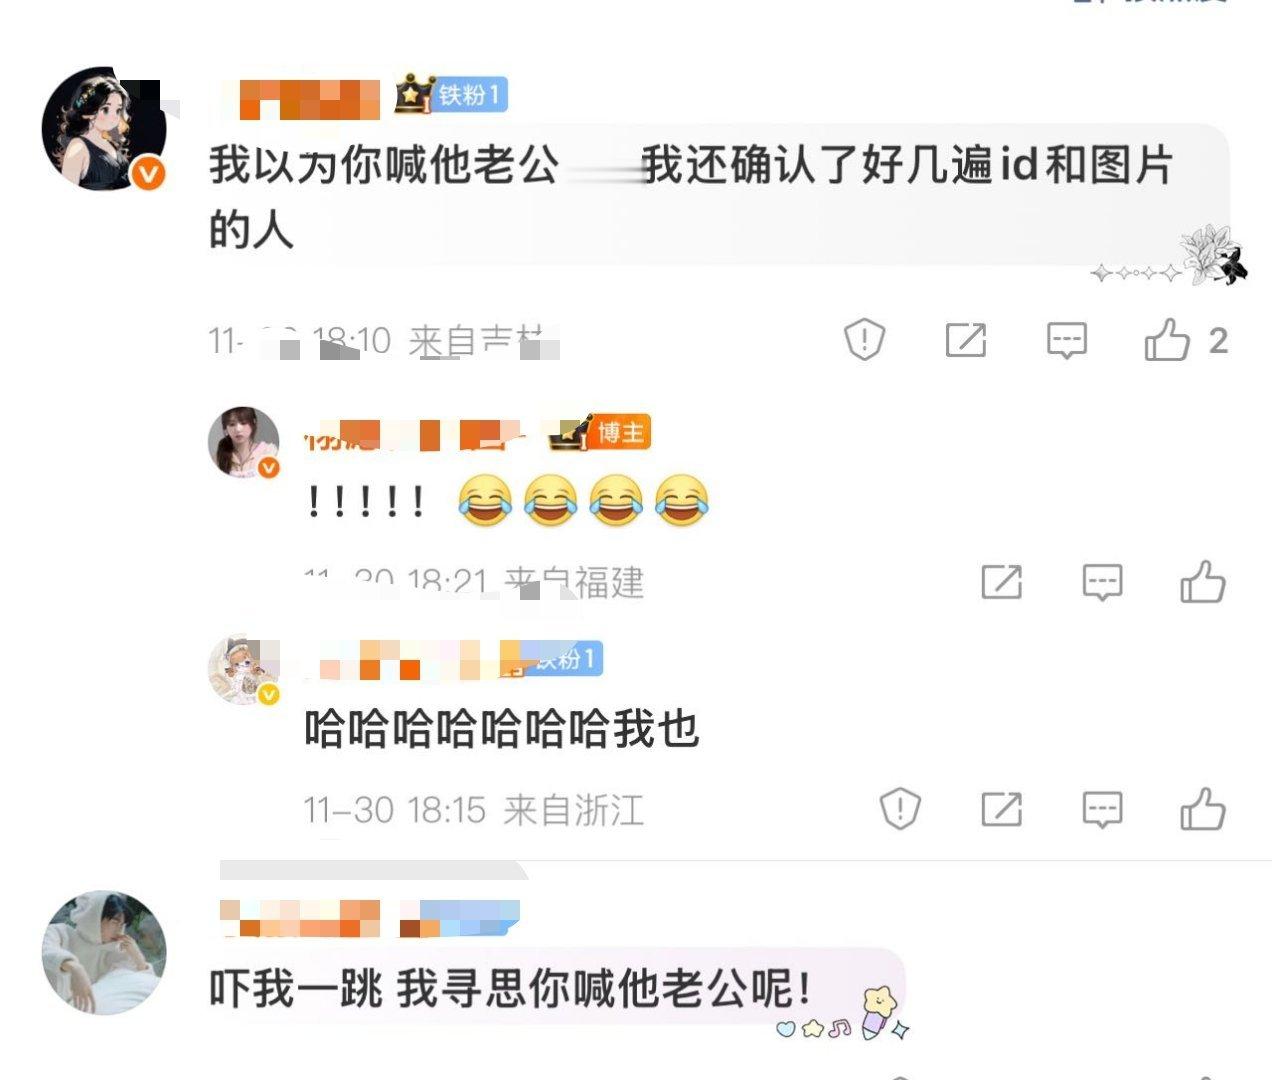Tap repost icon on the first comment

pyautogui.click(x=966, y=340)
